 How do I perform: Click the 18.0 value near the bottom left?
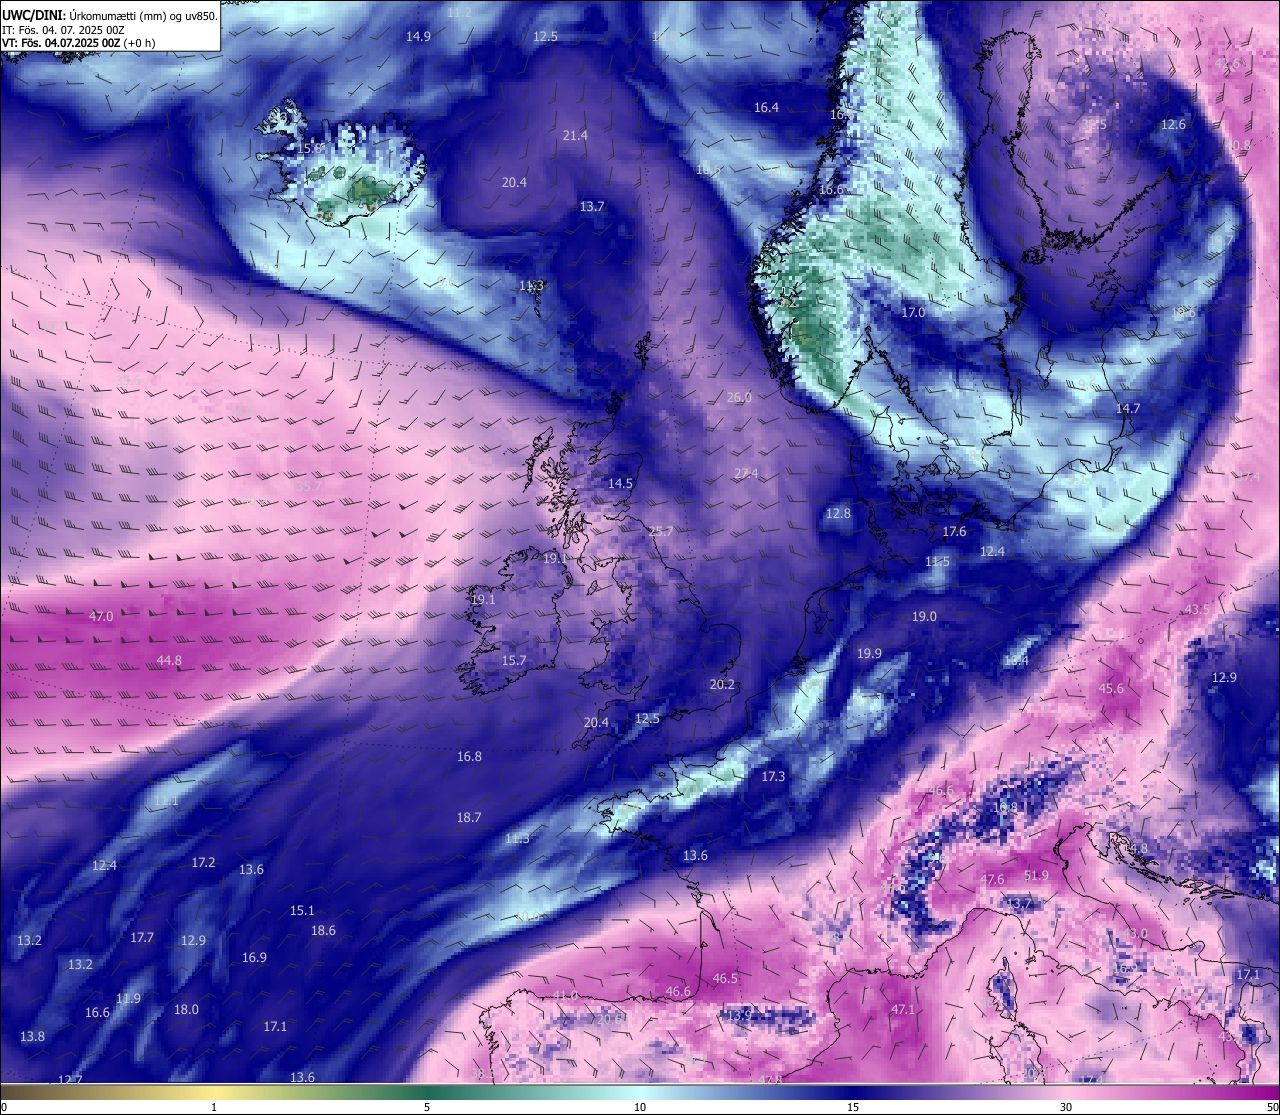186,1010
